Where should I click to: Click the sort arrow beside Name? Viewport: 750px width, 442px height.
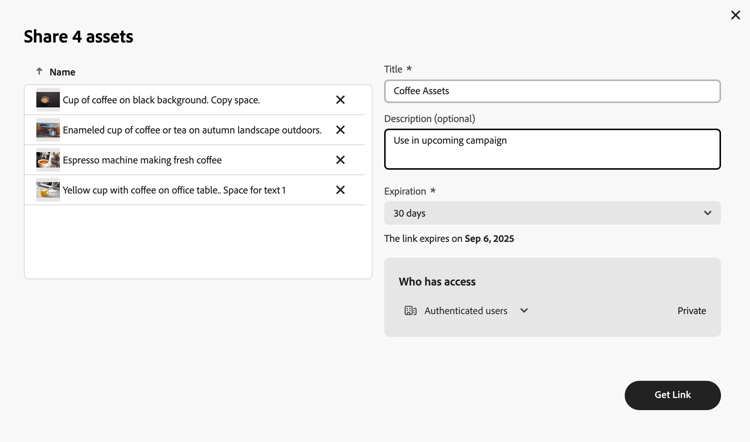pyautogui.click(x=39, y=72)
